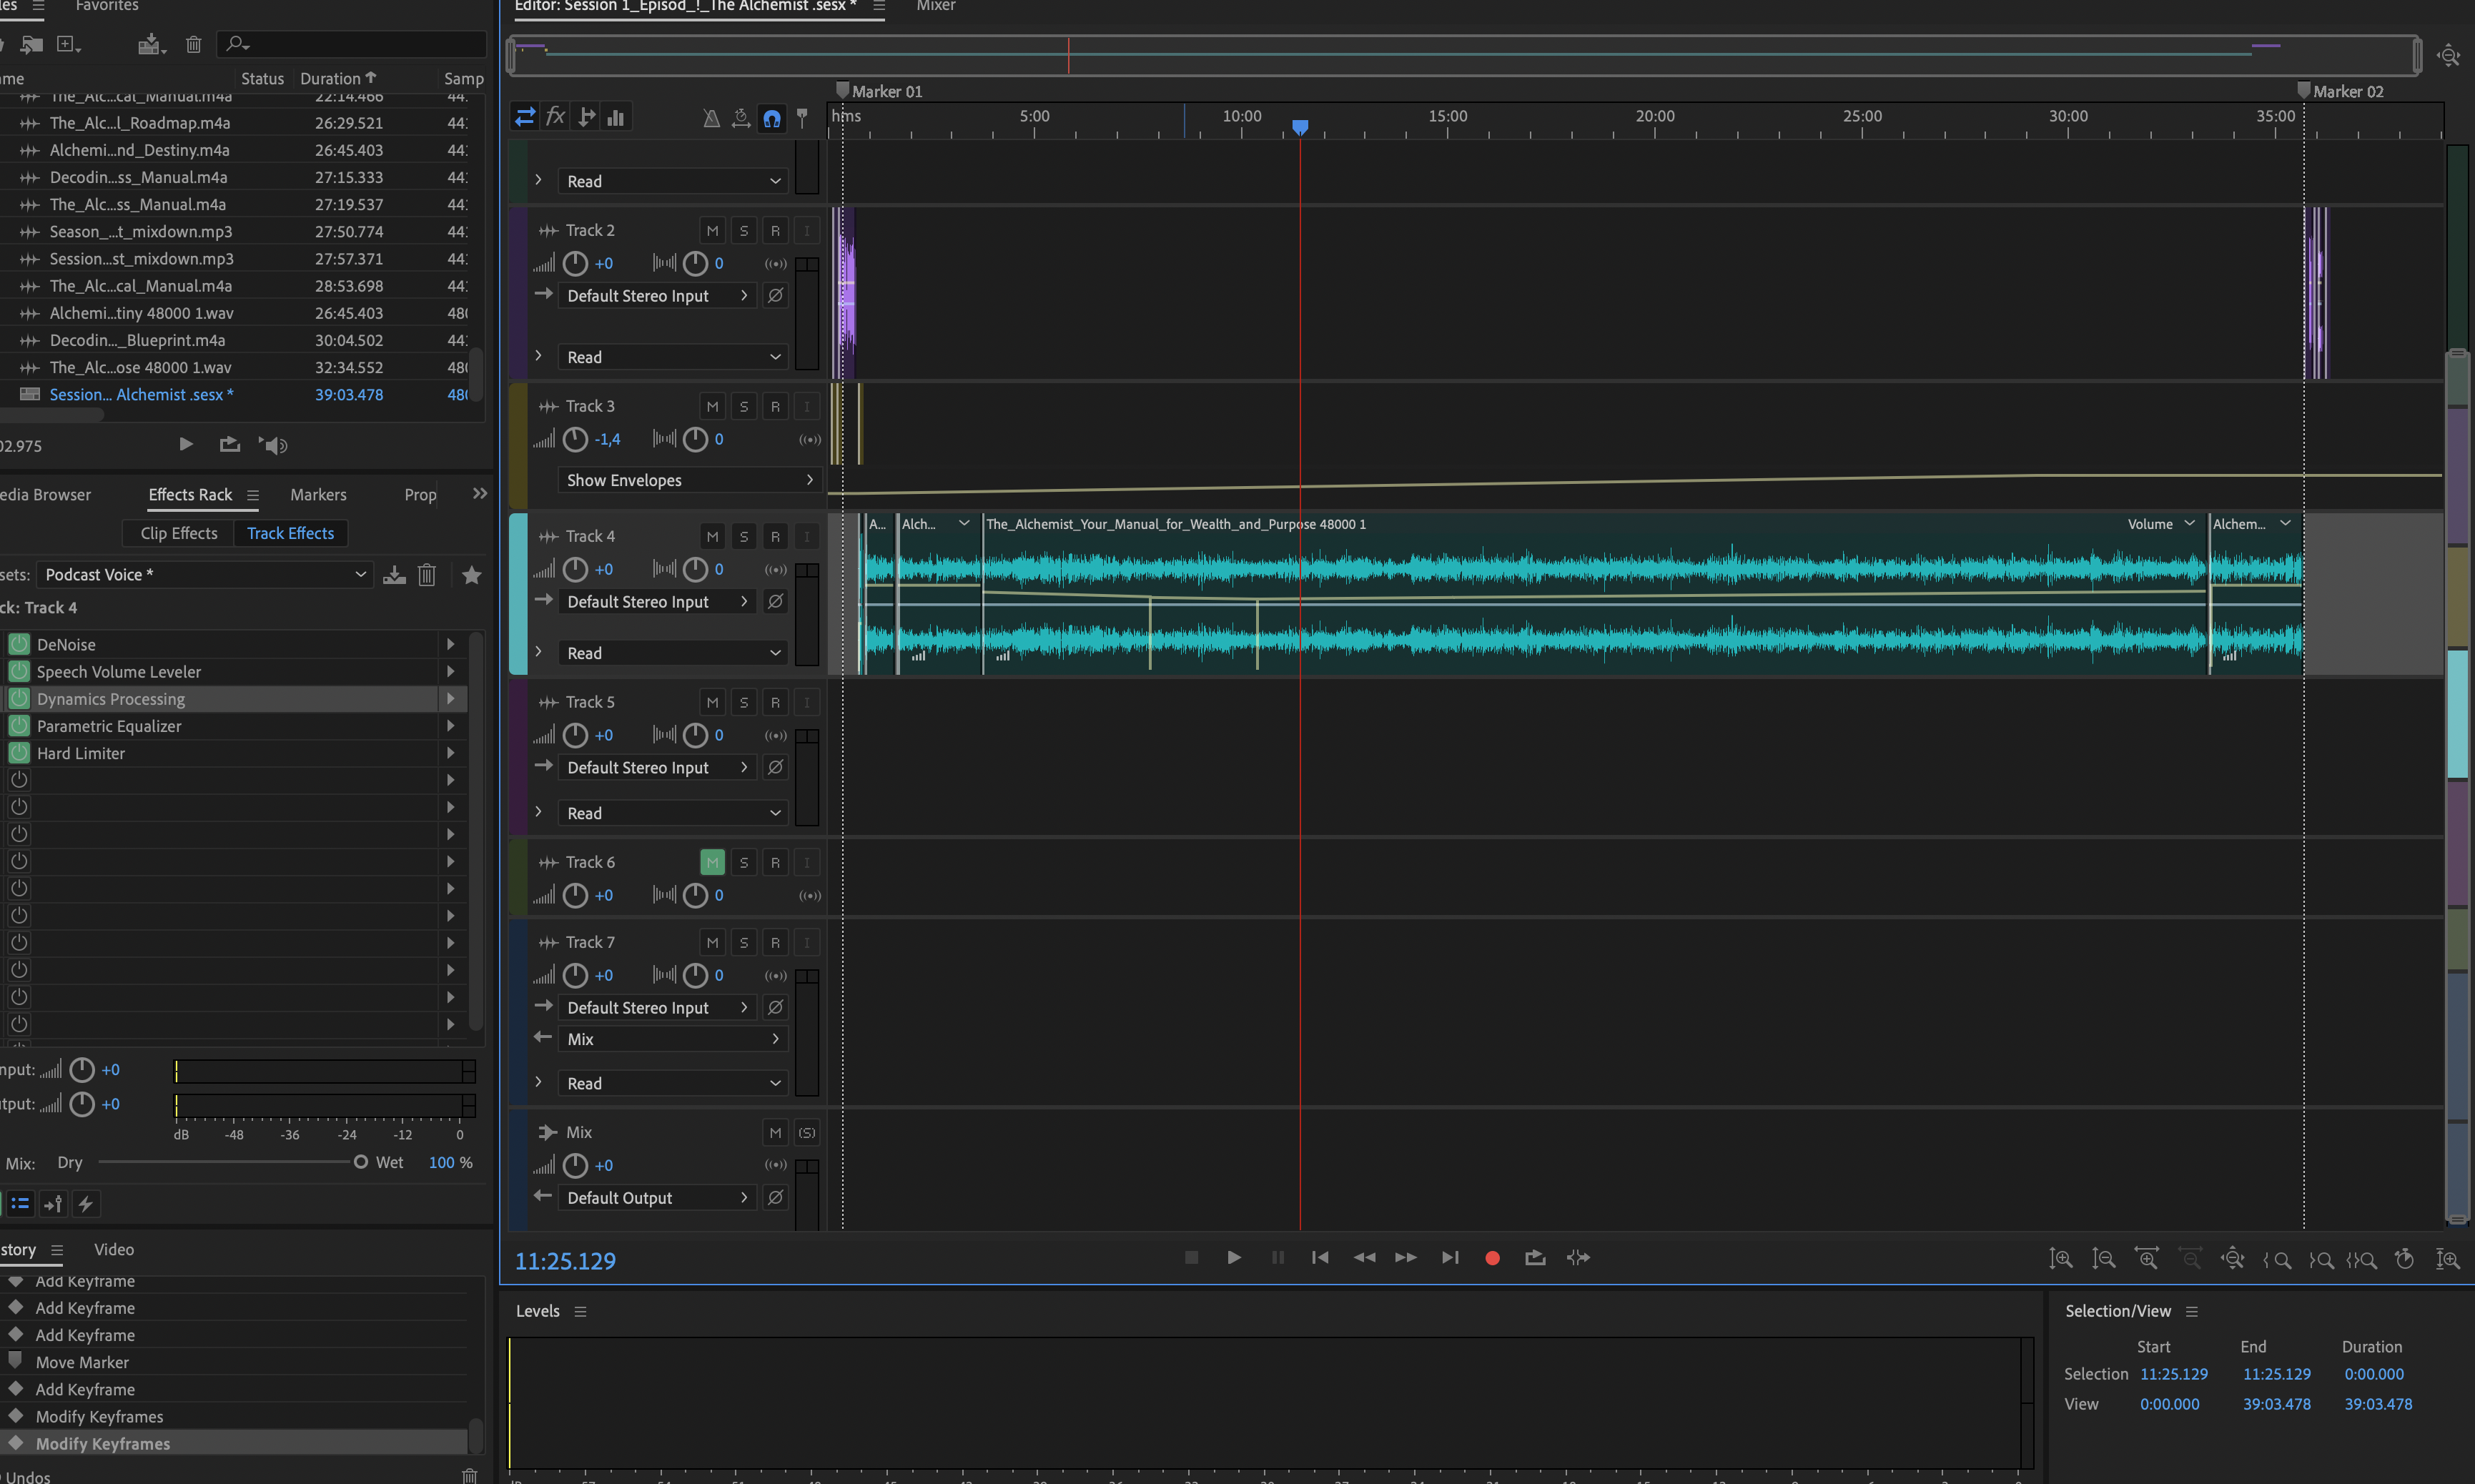Image resolution: width=2475 pixels, height=1484 pixels.
Task: Click the Record button in transport controls
Action: coord(1492,1258)
